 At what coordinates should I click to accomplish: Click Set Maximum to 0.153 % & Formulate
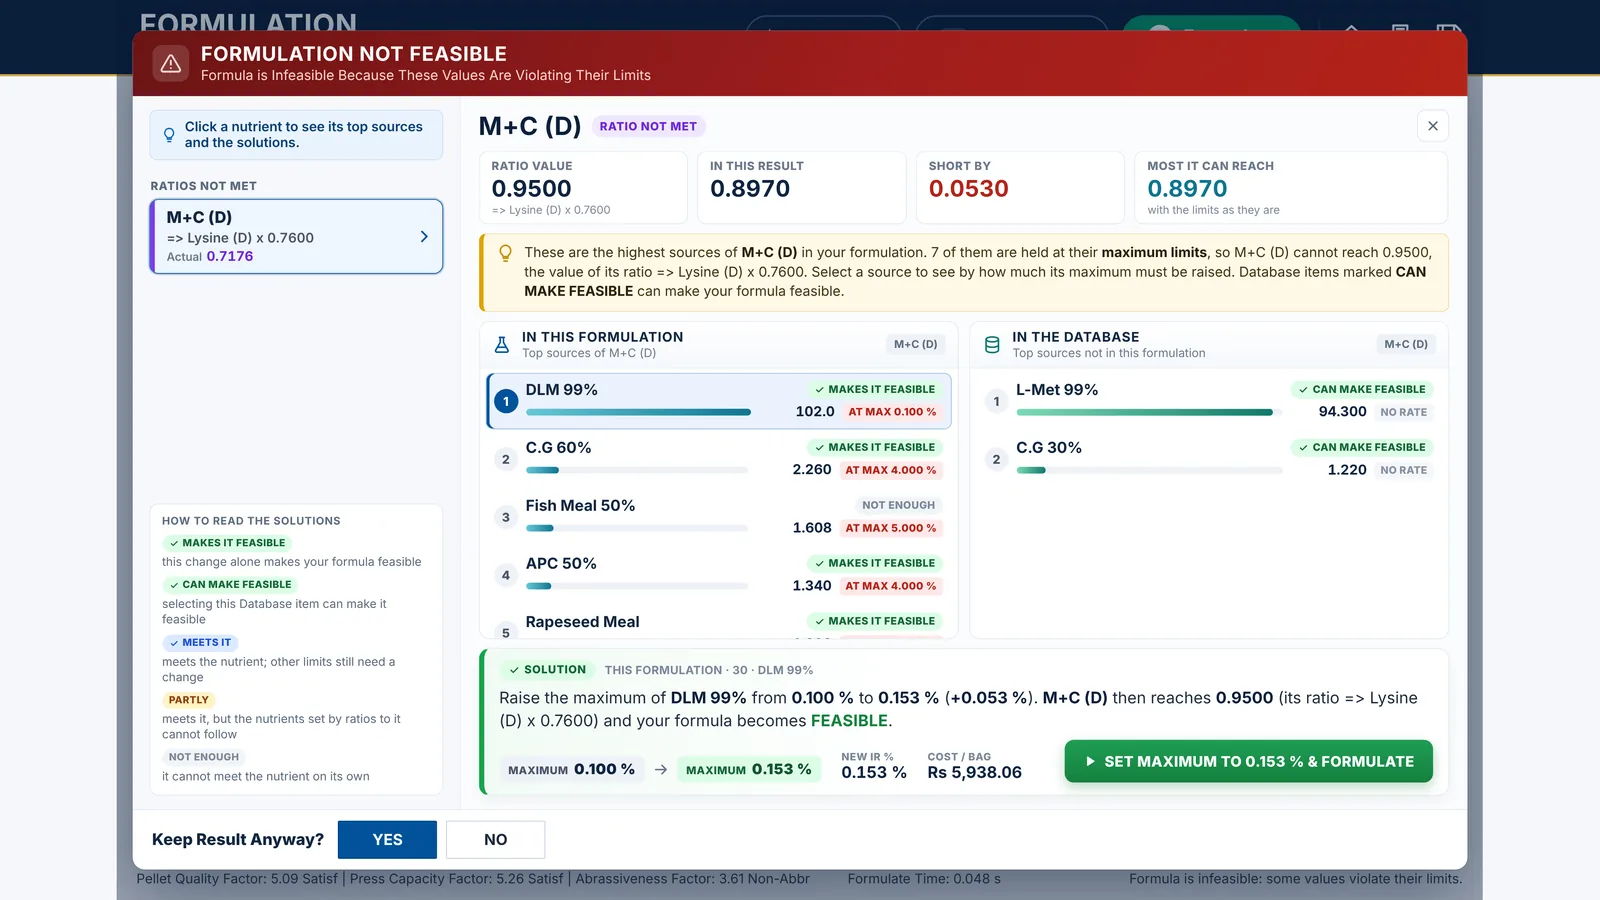point(1248,761)
